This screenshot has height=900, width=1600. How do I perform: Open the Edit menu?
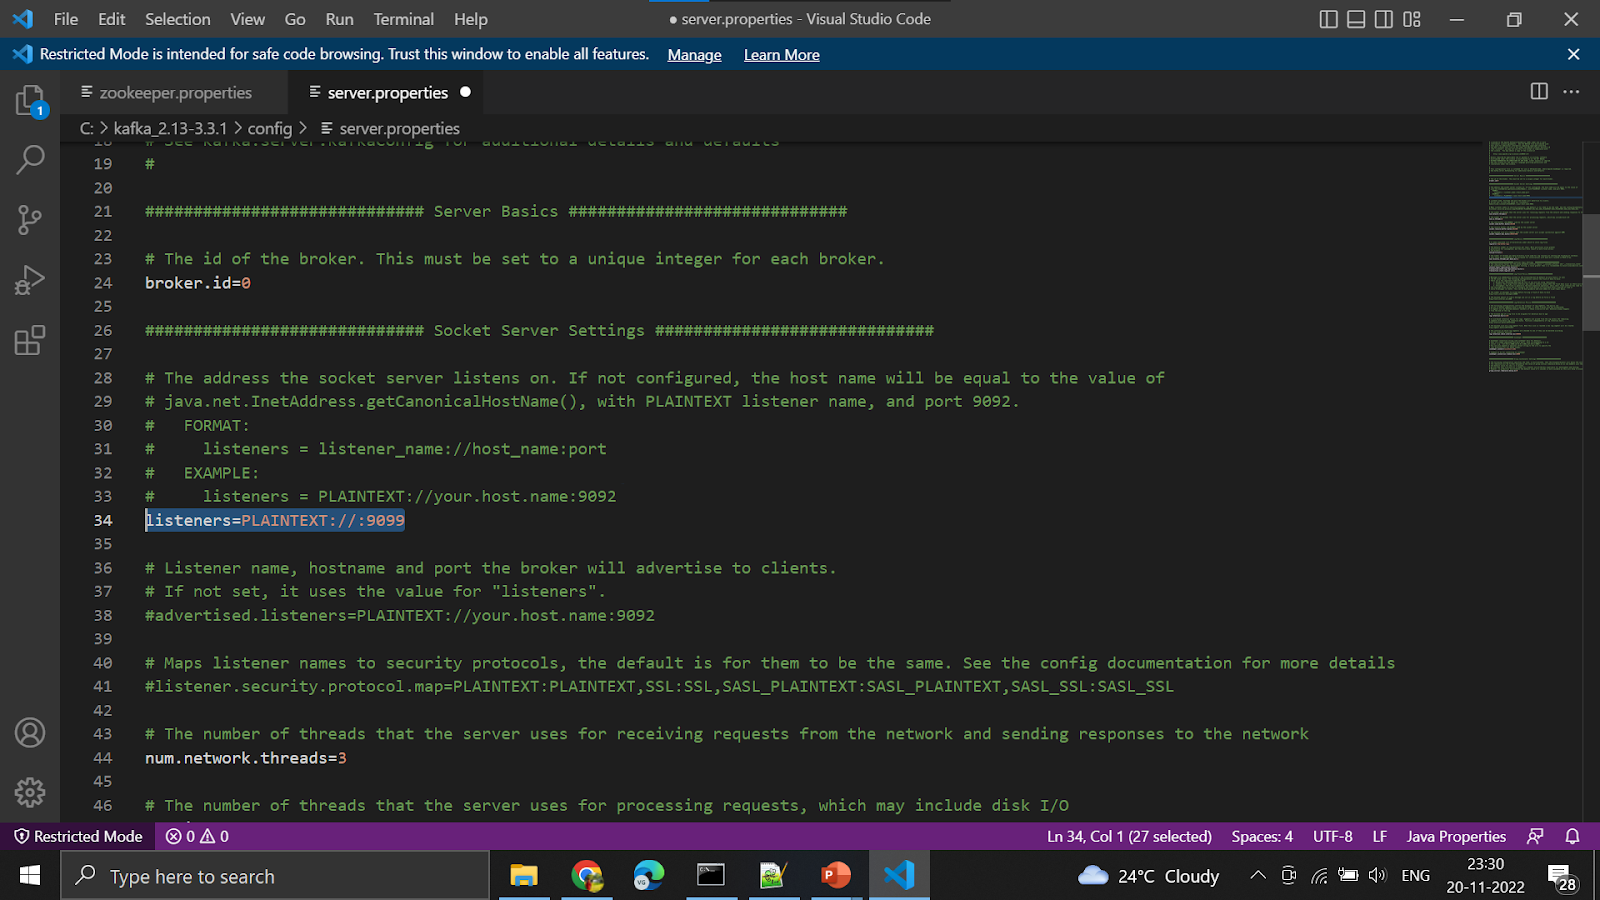(112, 19)
